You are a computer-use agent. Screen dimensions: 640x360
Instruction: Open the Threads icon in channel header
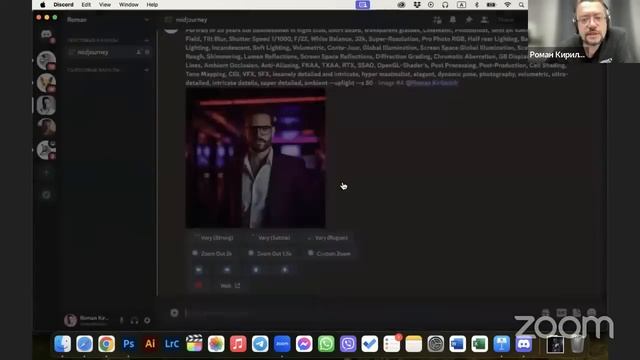437,20
